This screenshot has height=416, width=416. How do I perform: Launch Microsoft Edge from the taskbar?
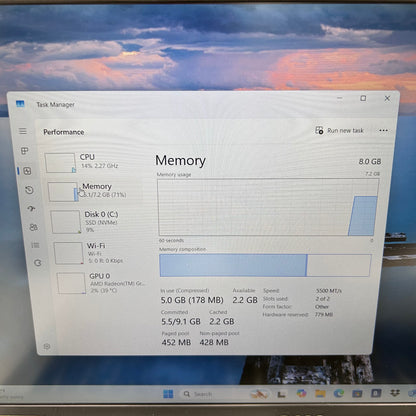(x=339, y=394)
